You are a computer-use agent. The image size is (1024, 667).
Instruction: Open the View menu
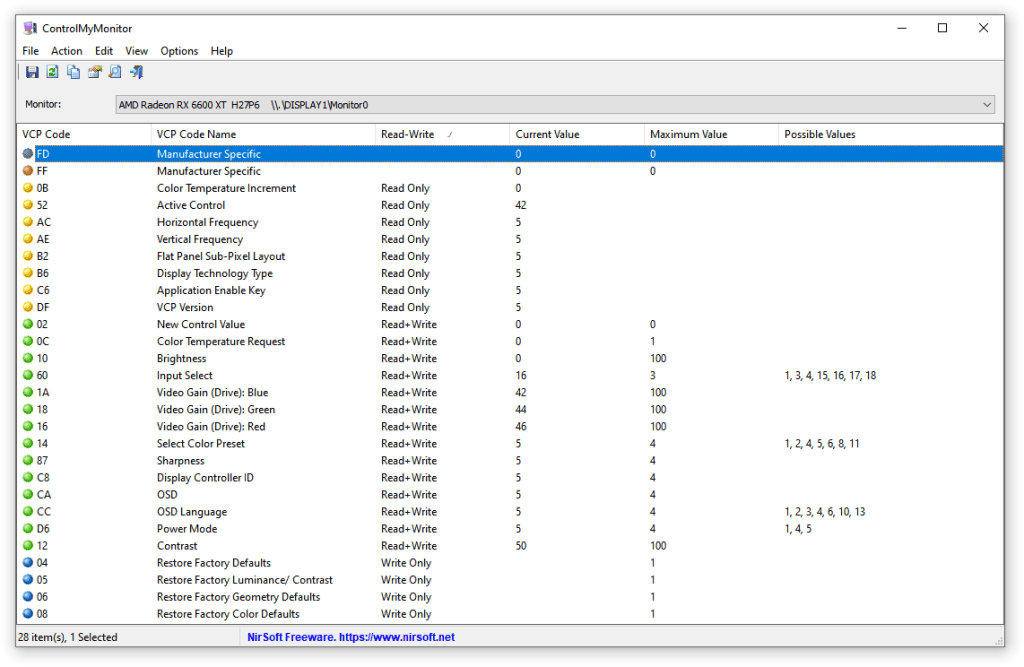pyautogui.click(x=136, y=51)
